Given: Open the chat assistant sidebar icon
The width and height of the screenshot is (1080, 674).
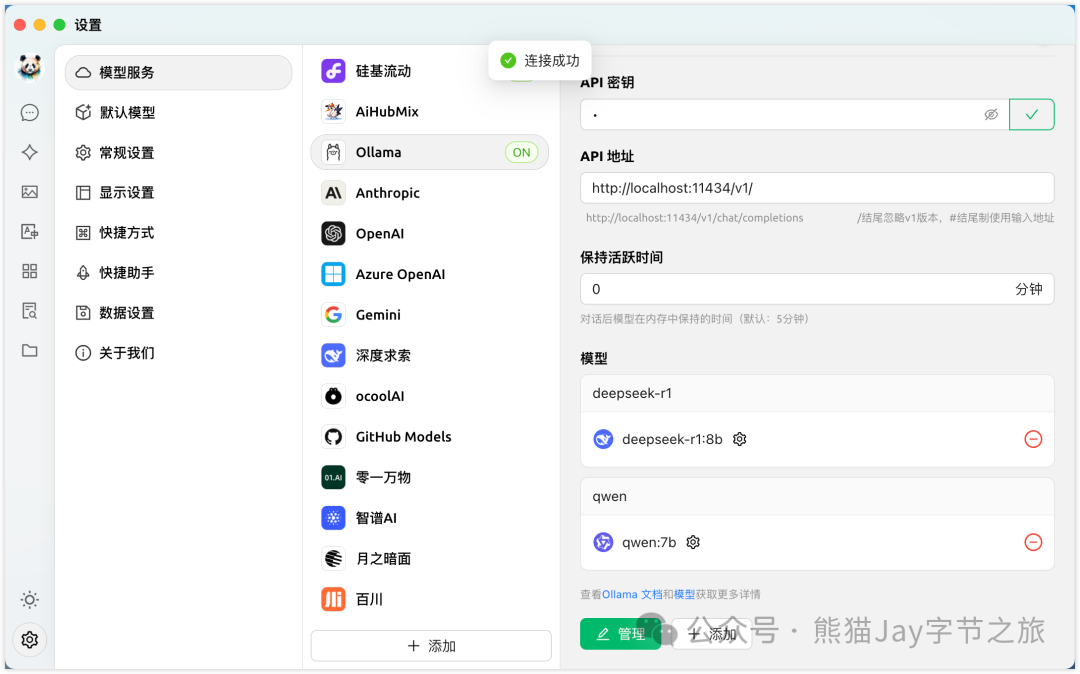Looking at the screenshot, I should 30,112.
